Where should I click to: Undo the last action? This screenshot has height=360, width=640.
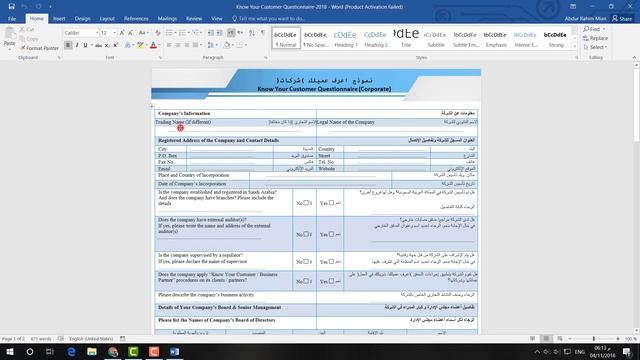24,7
